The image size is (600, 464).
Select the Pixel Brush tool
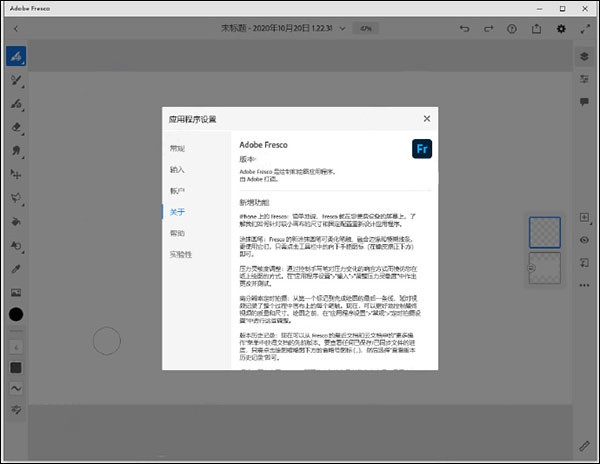click(x=17, y=56)
